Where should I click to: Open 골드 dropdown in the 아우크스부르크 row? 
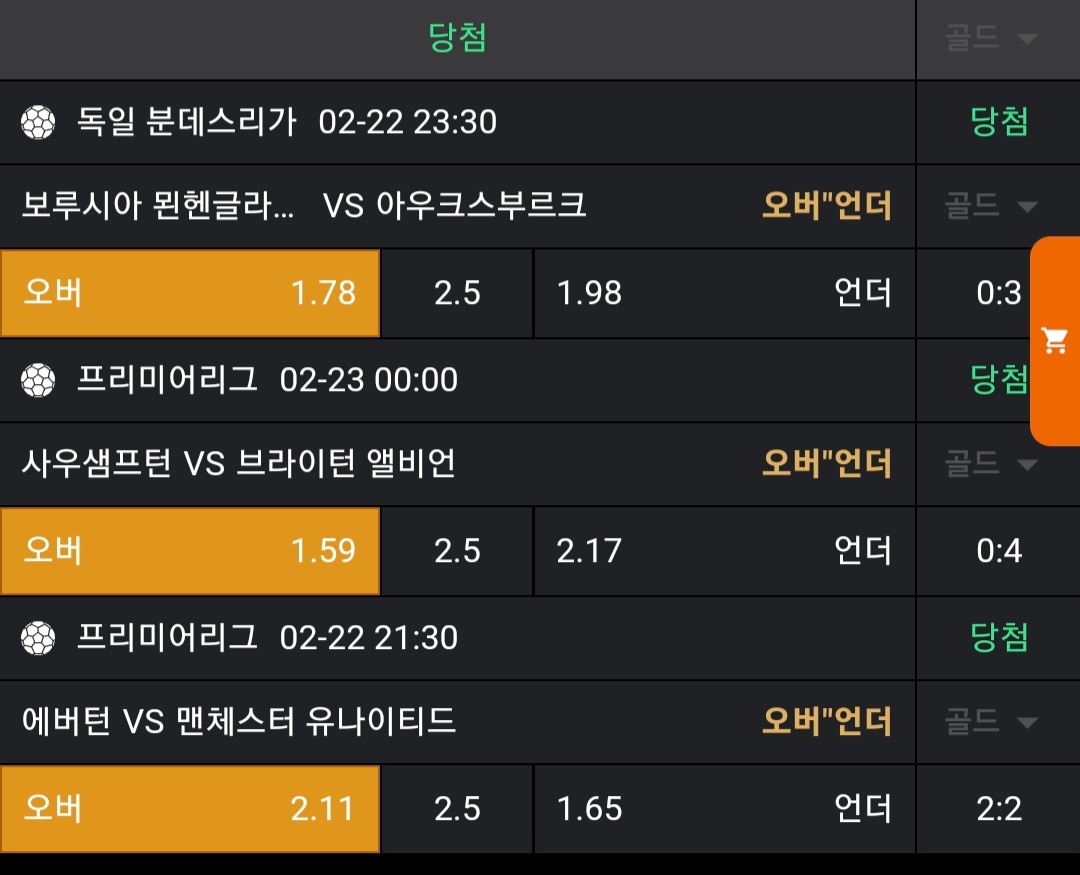click(990, 206)
